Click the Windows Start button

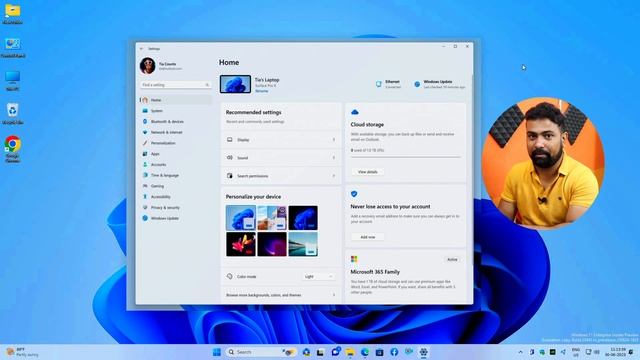tap(216, 352)
